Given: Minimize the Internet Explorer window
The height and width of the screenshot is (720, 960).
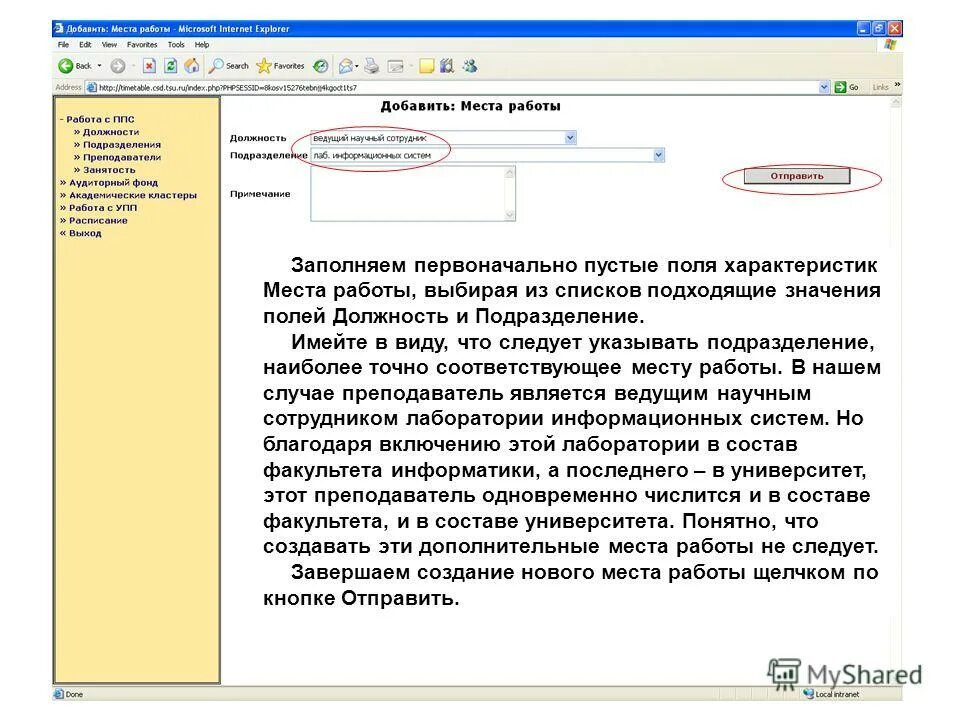Looking at the screenshot, I should pos(863,28).
